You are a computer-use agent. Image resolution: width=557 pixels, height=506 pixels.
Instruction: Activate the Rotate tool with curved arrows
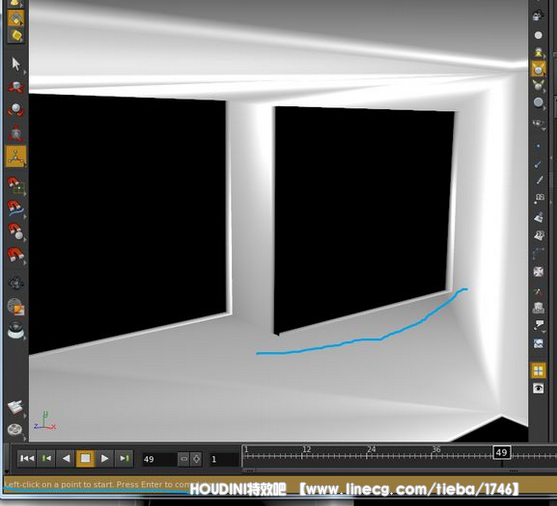pyautogui.click(x=16, y=109)
